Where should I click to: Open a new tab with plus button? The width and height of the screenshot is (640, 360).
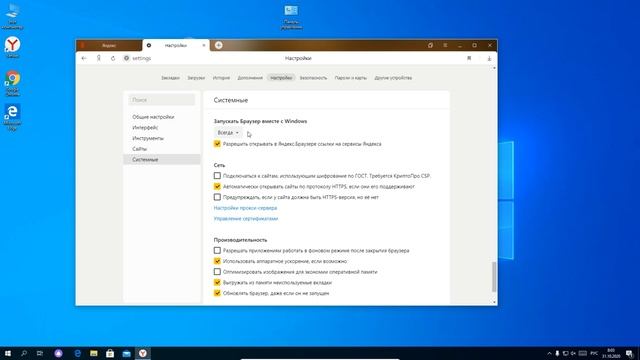219,45
